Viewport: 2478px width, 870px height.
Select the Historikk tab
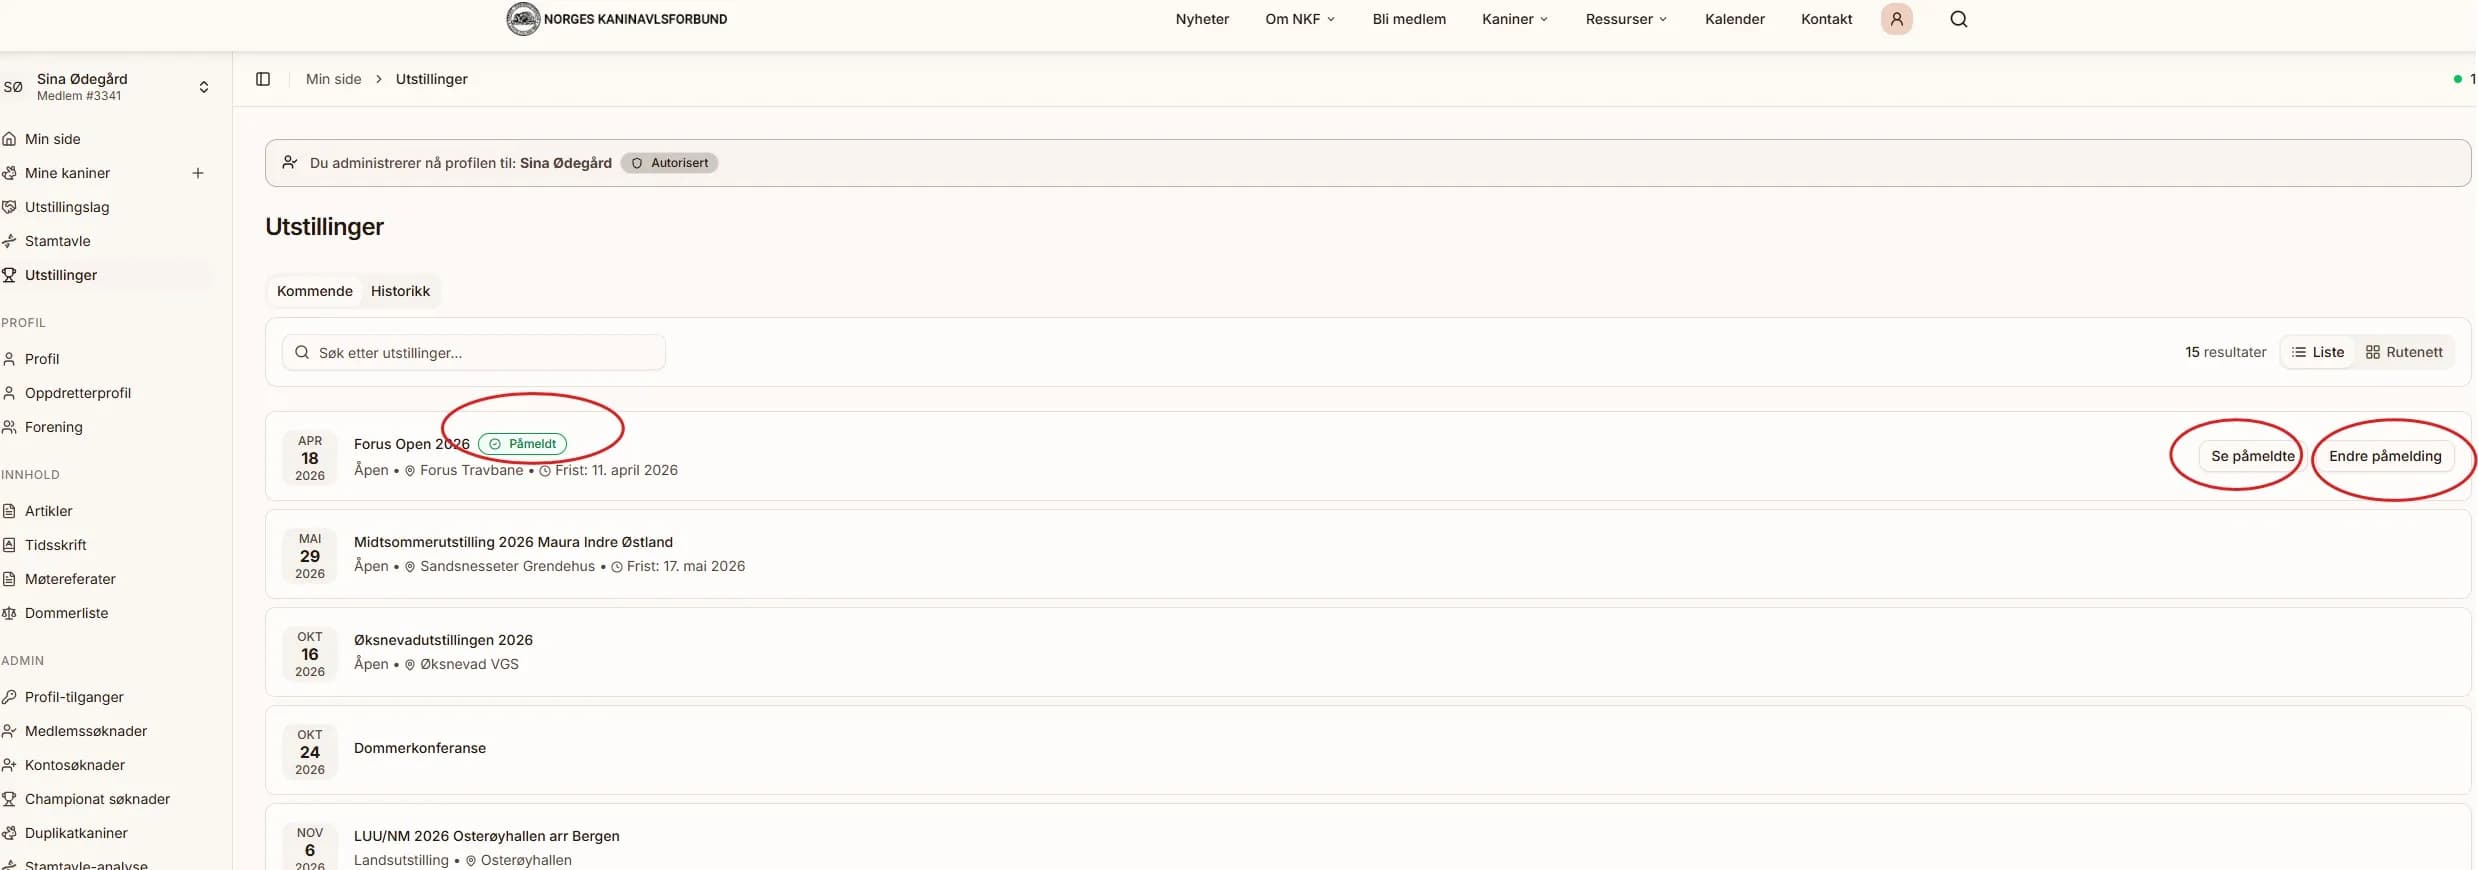tap(400, 291)
